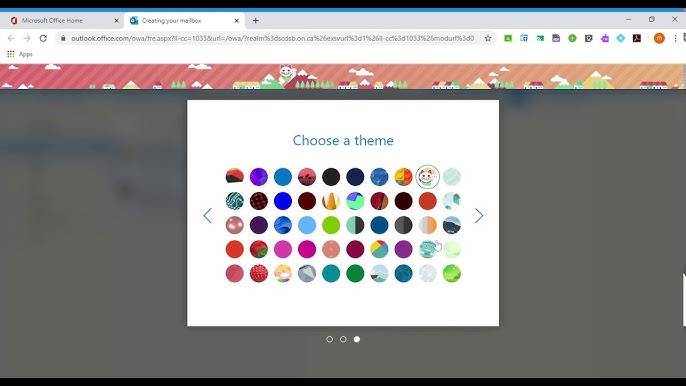Open Chrome three-dot menu
Image resolution: width=686 pixels, height=386 pixels.
coord(675,39)
